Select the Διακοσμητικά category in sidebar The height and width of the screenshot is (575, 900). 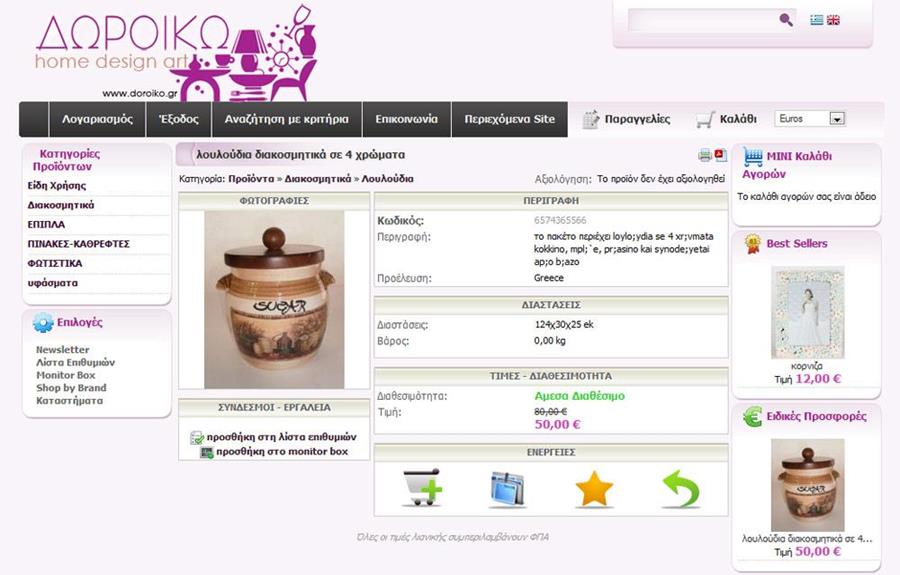[x=61, y=205]
